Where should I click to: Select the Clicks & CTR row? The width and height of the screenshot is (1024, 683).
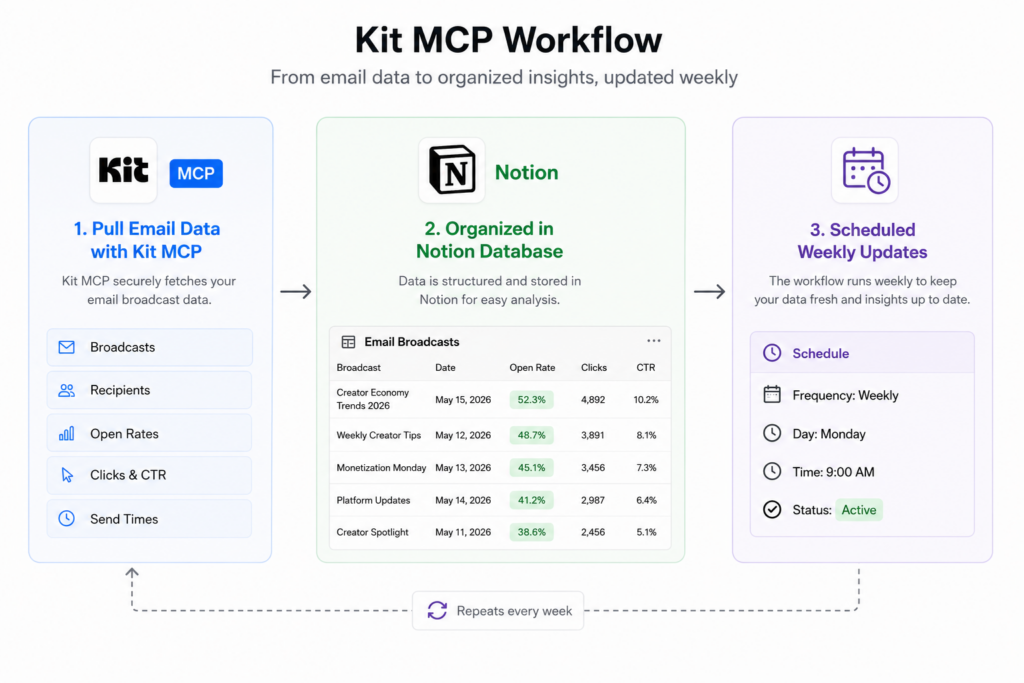pyautogui.click(x=150, y=475)
